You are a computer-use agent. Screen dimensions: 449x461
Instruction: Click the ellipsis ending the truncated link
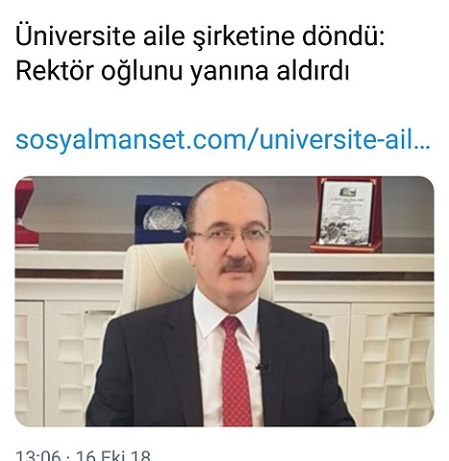tap(422, 146)
